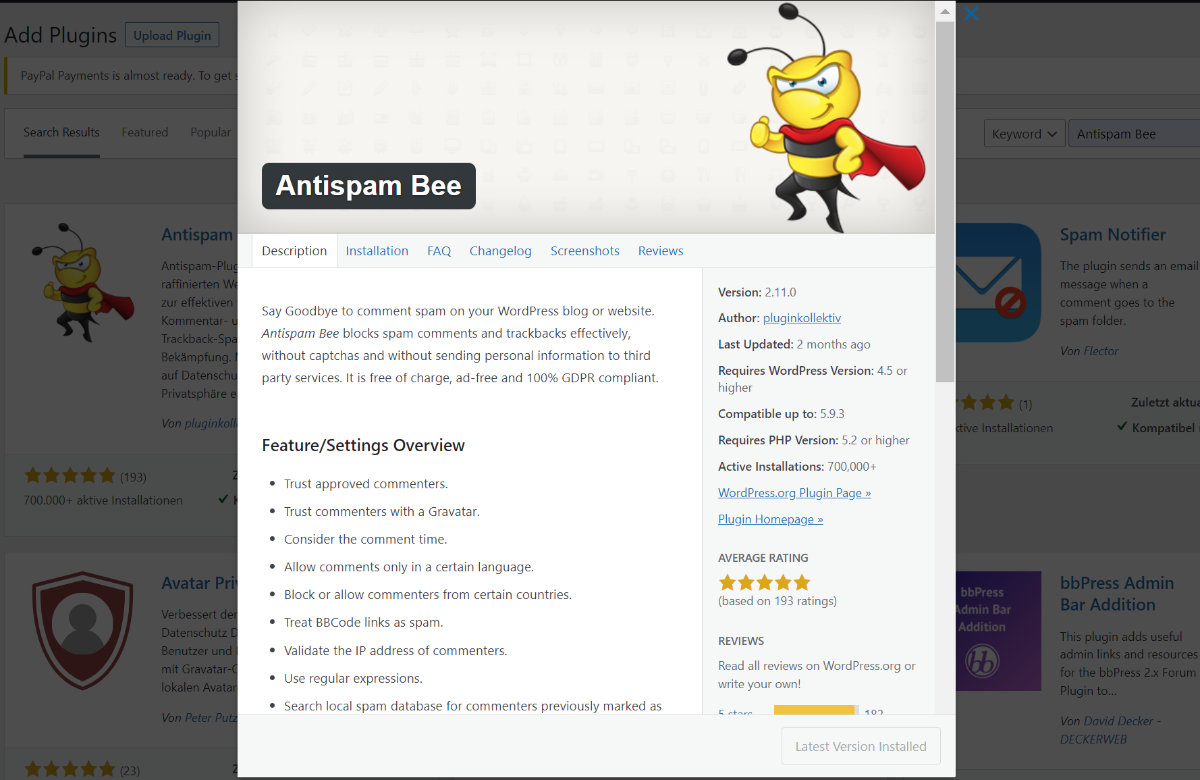Click the 'Last Updated: 2 months ago' text
This screenshot has height=780, width=1200.
(x=794, y=344)
